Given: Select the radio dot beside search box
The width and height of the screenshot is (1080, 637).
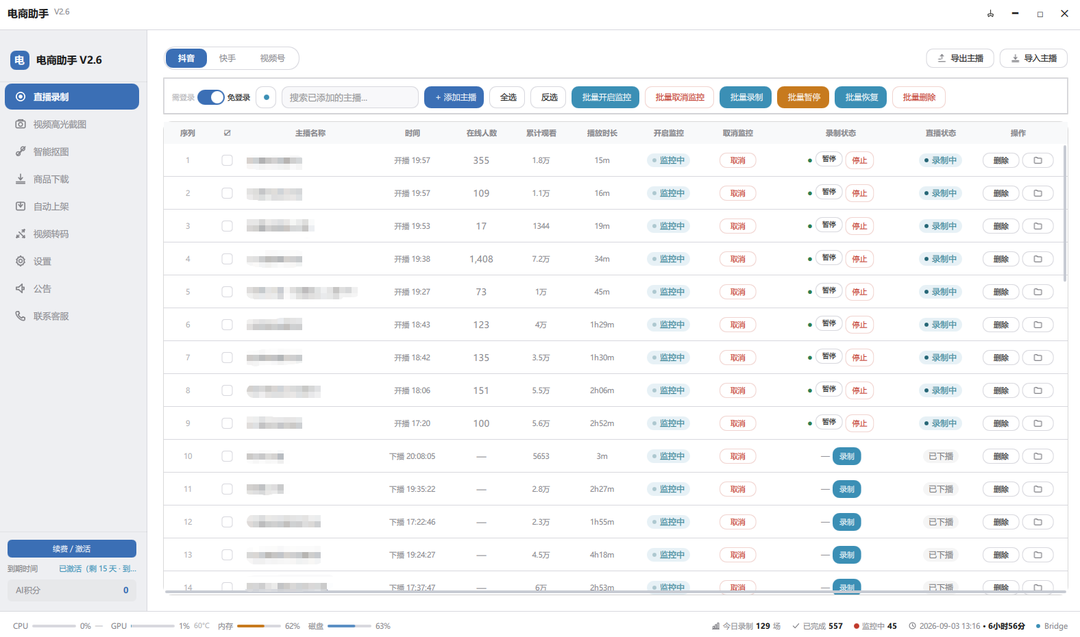Looking at the screenshot, I should coord(266,97).
